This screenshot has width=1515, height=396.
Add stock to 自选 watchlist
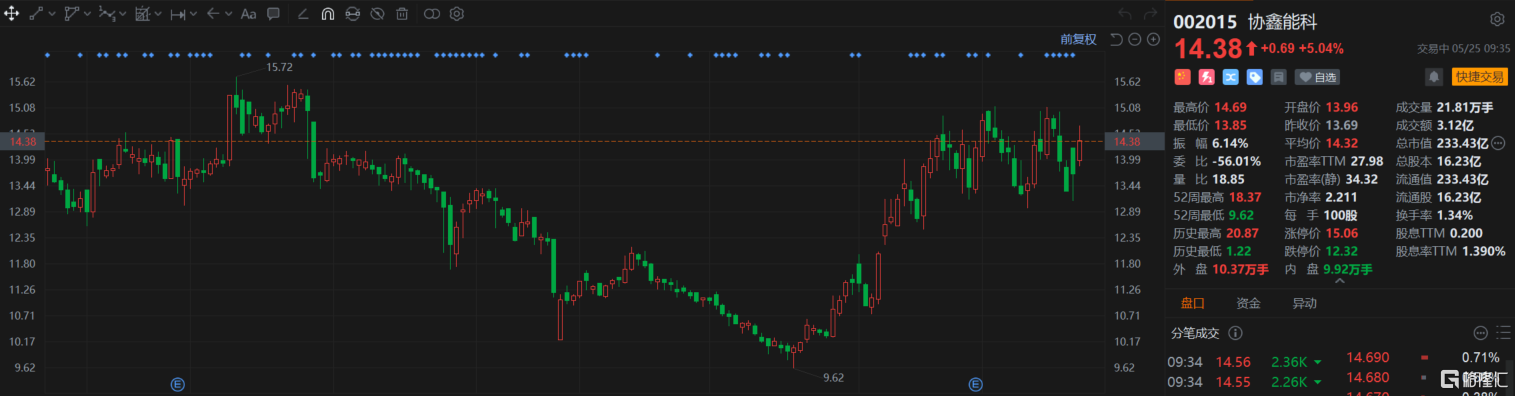pos(1317,76)
